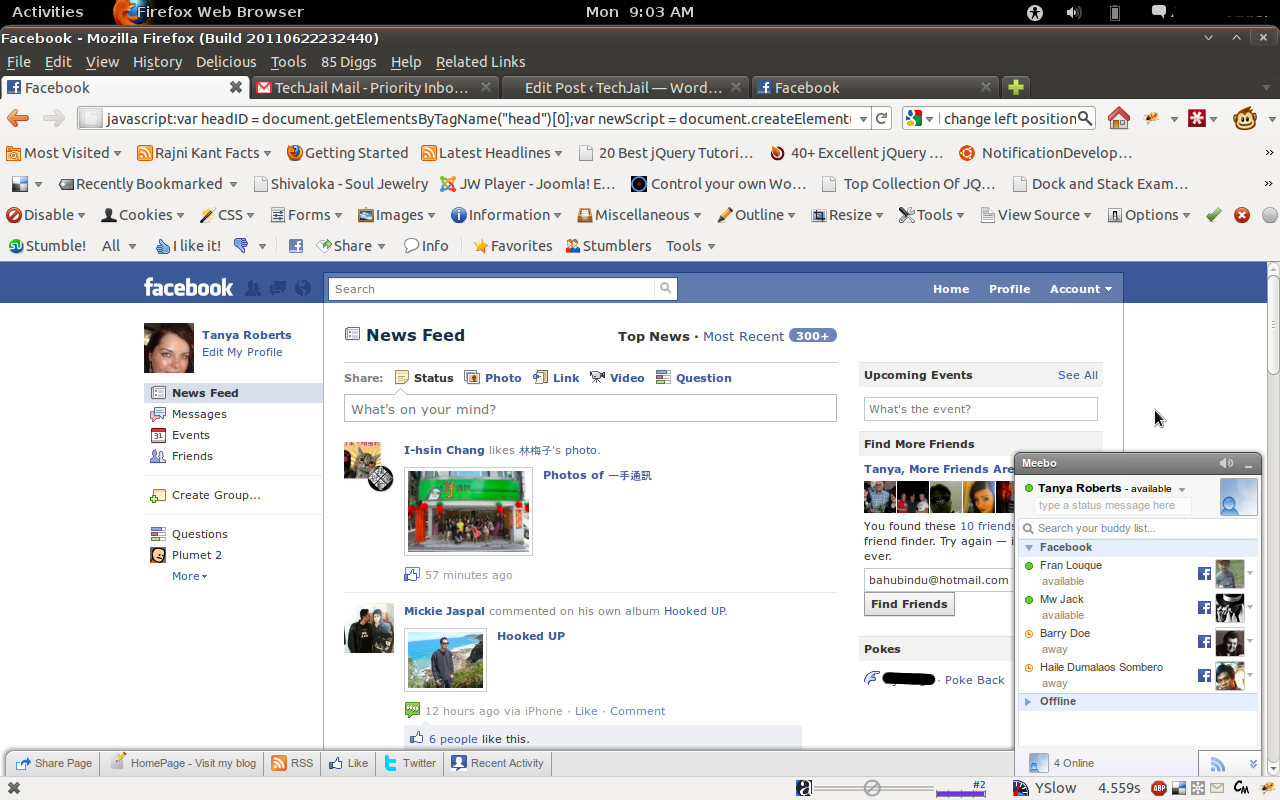Click What's on your mind field

click(590, 409)
